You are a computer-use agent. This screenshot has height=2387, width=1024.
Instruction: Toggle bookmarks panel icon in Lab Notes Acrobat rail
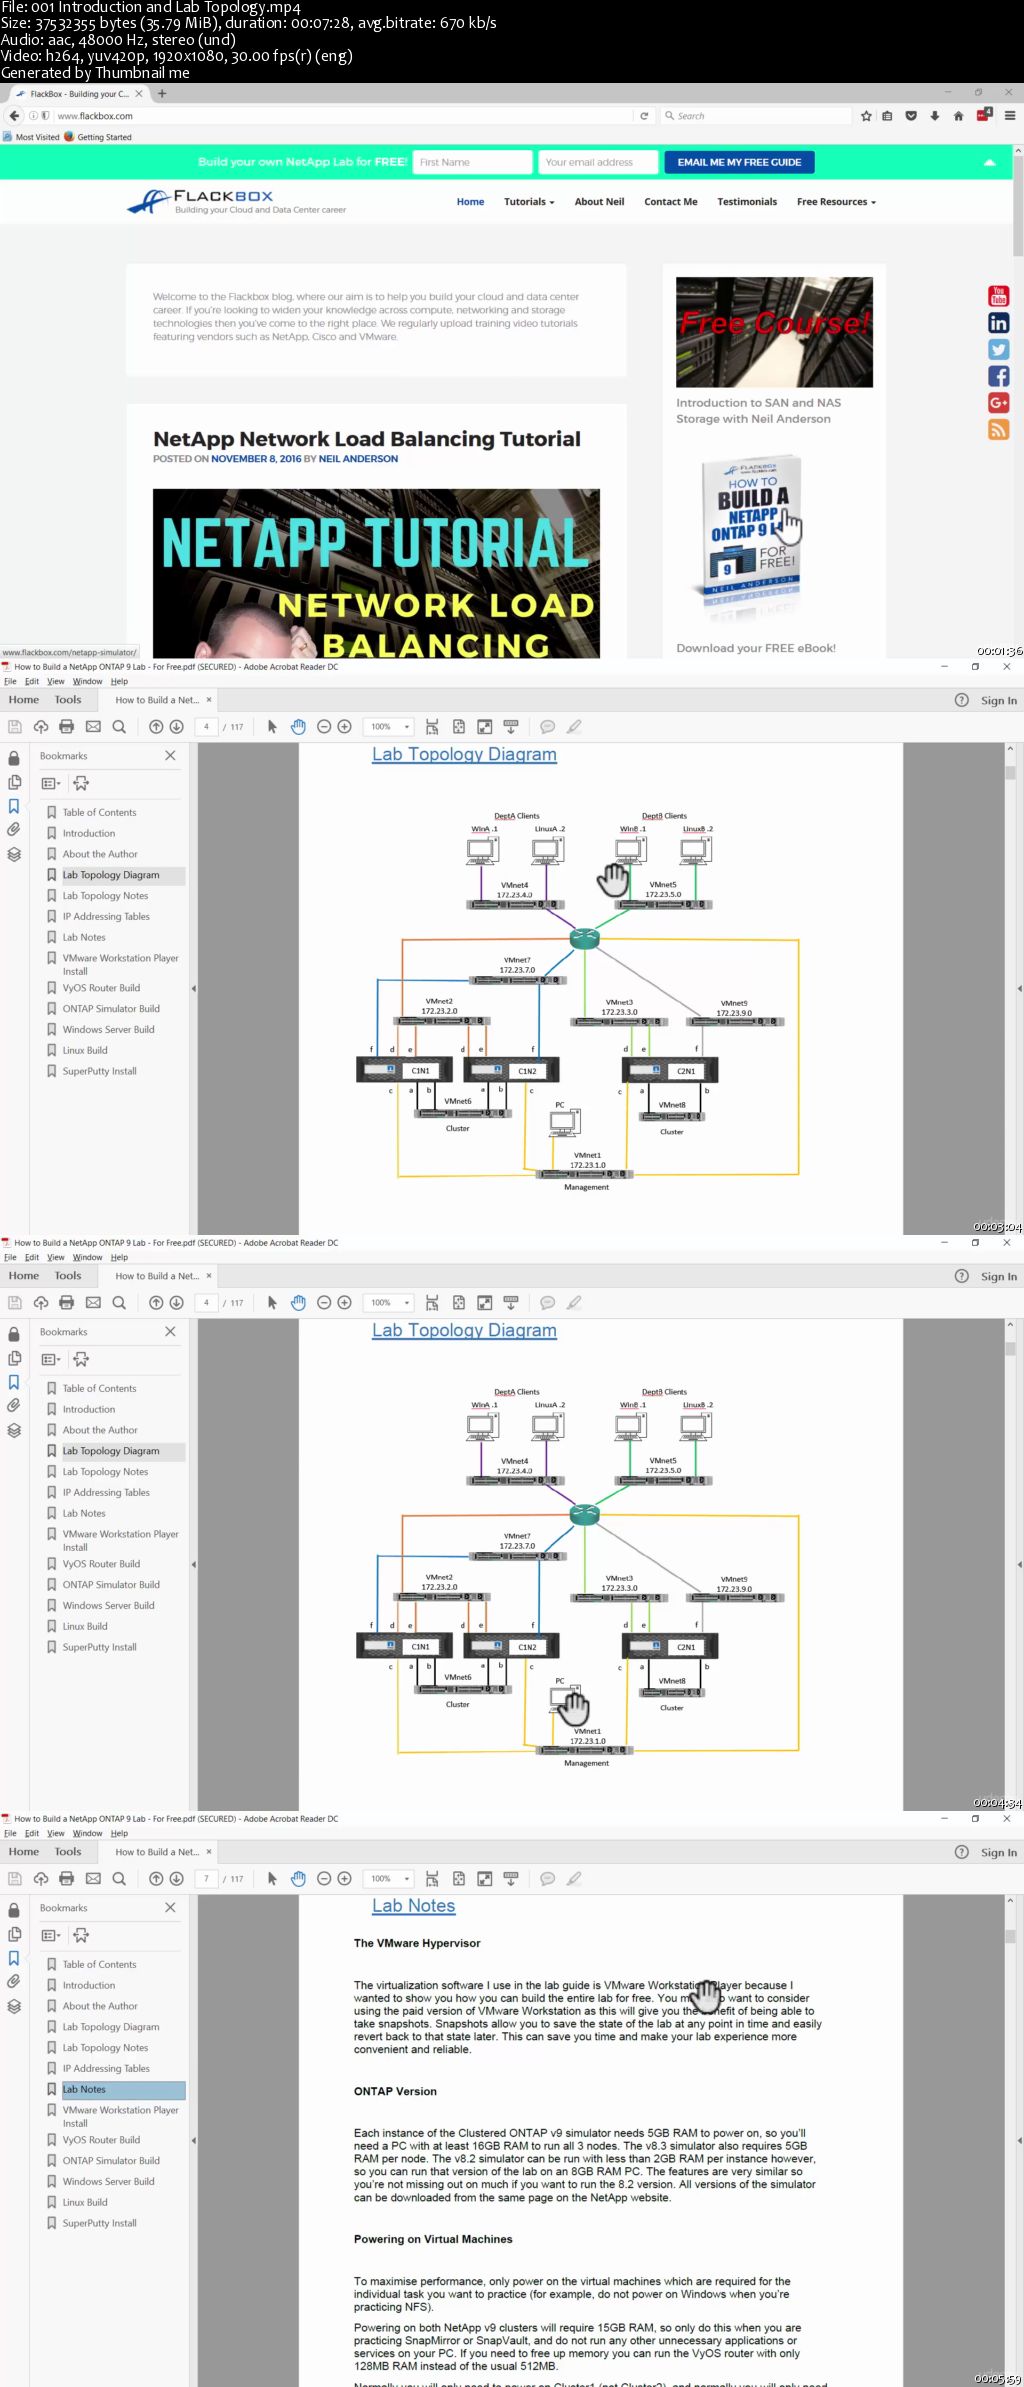click(14, 1958)
